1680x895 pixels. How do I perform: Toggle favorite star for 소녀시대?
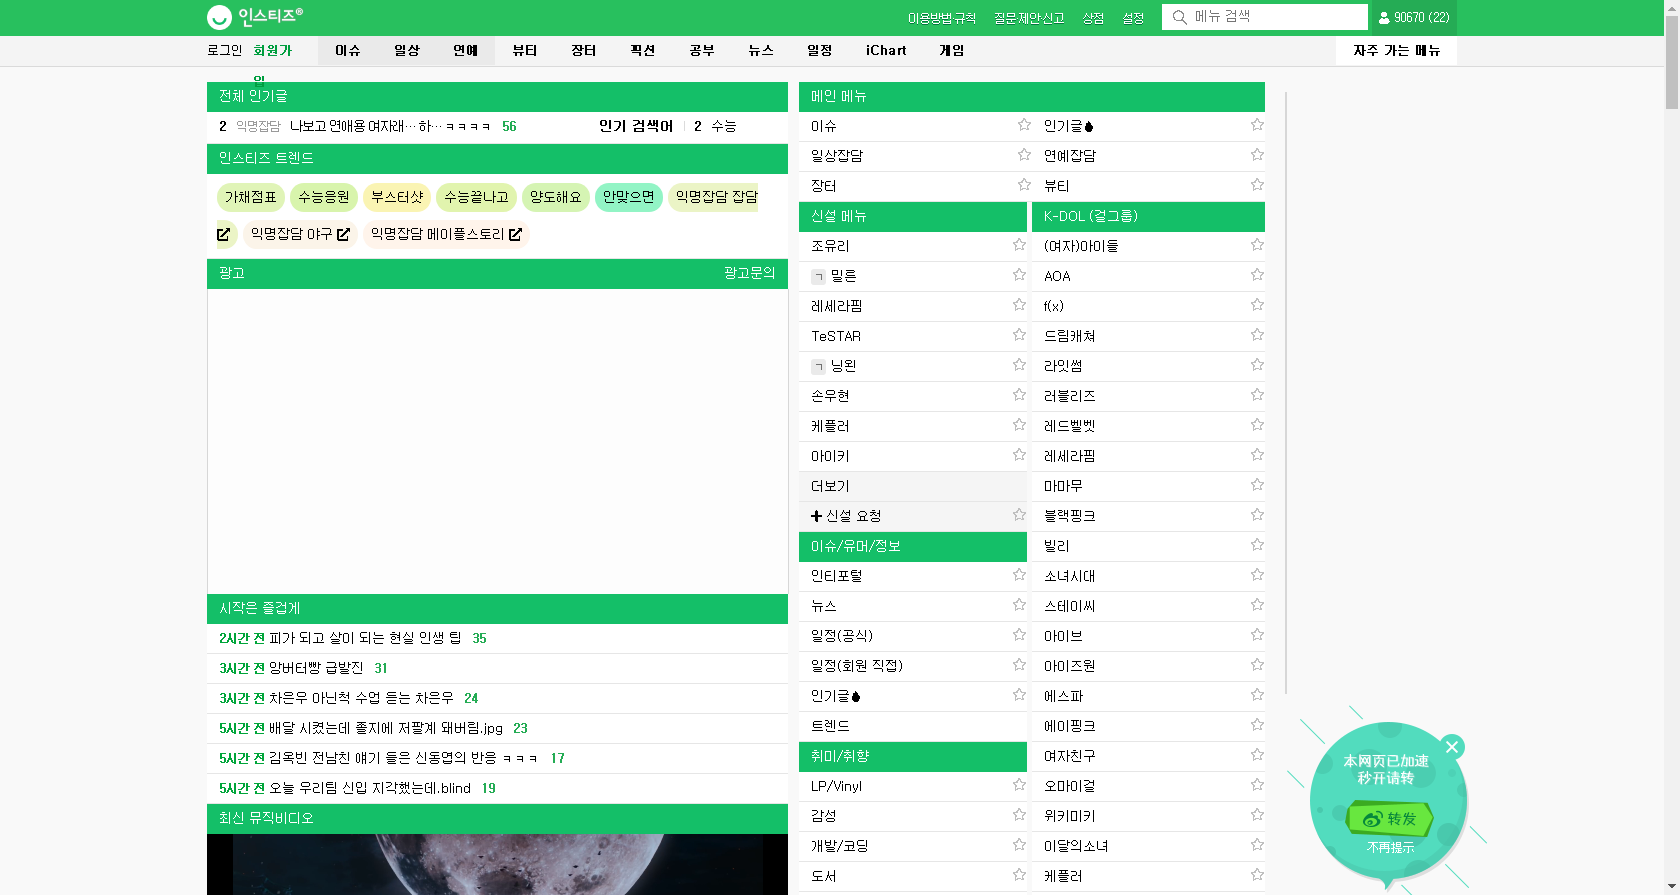(1257, 575)
